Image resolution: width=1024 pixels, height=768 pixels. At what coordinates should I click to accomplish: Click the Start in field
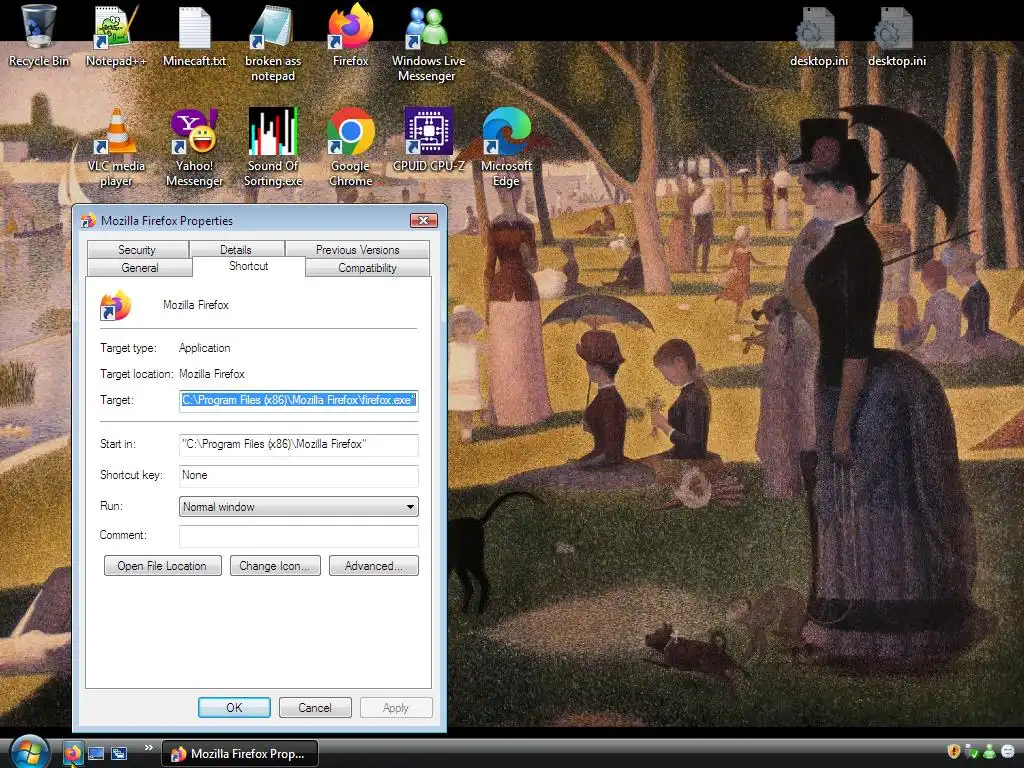[x=298, y=444]
